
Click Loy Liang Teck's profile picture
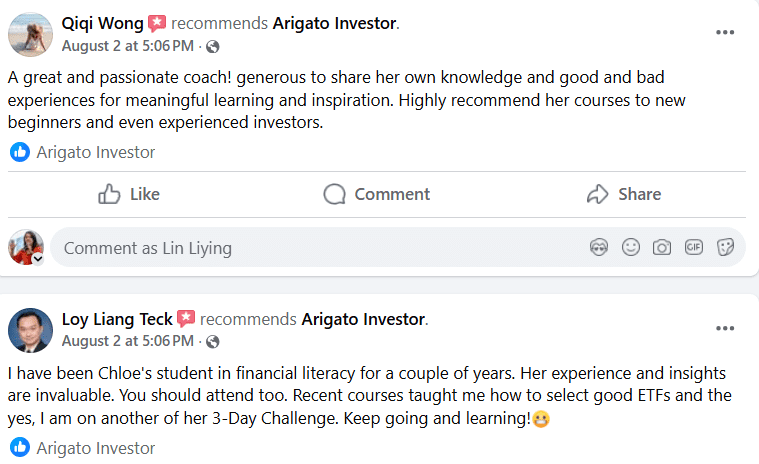(x=30, y=330)
